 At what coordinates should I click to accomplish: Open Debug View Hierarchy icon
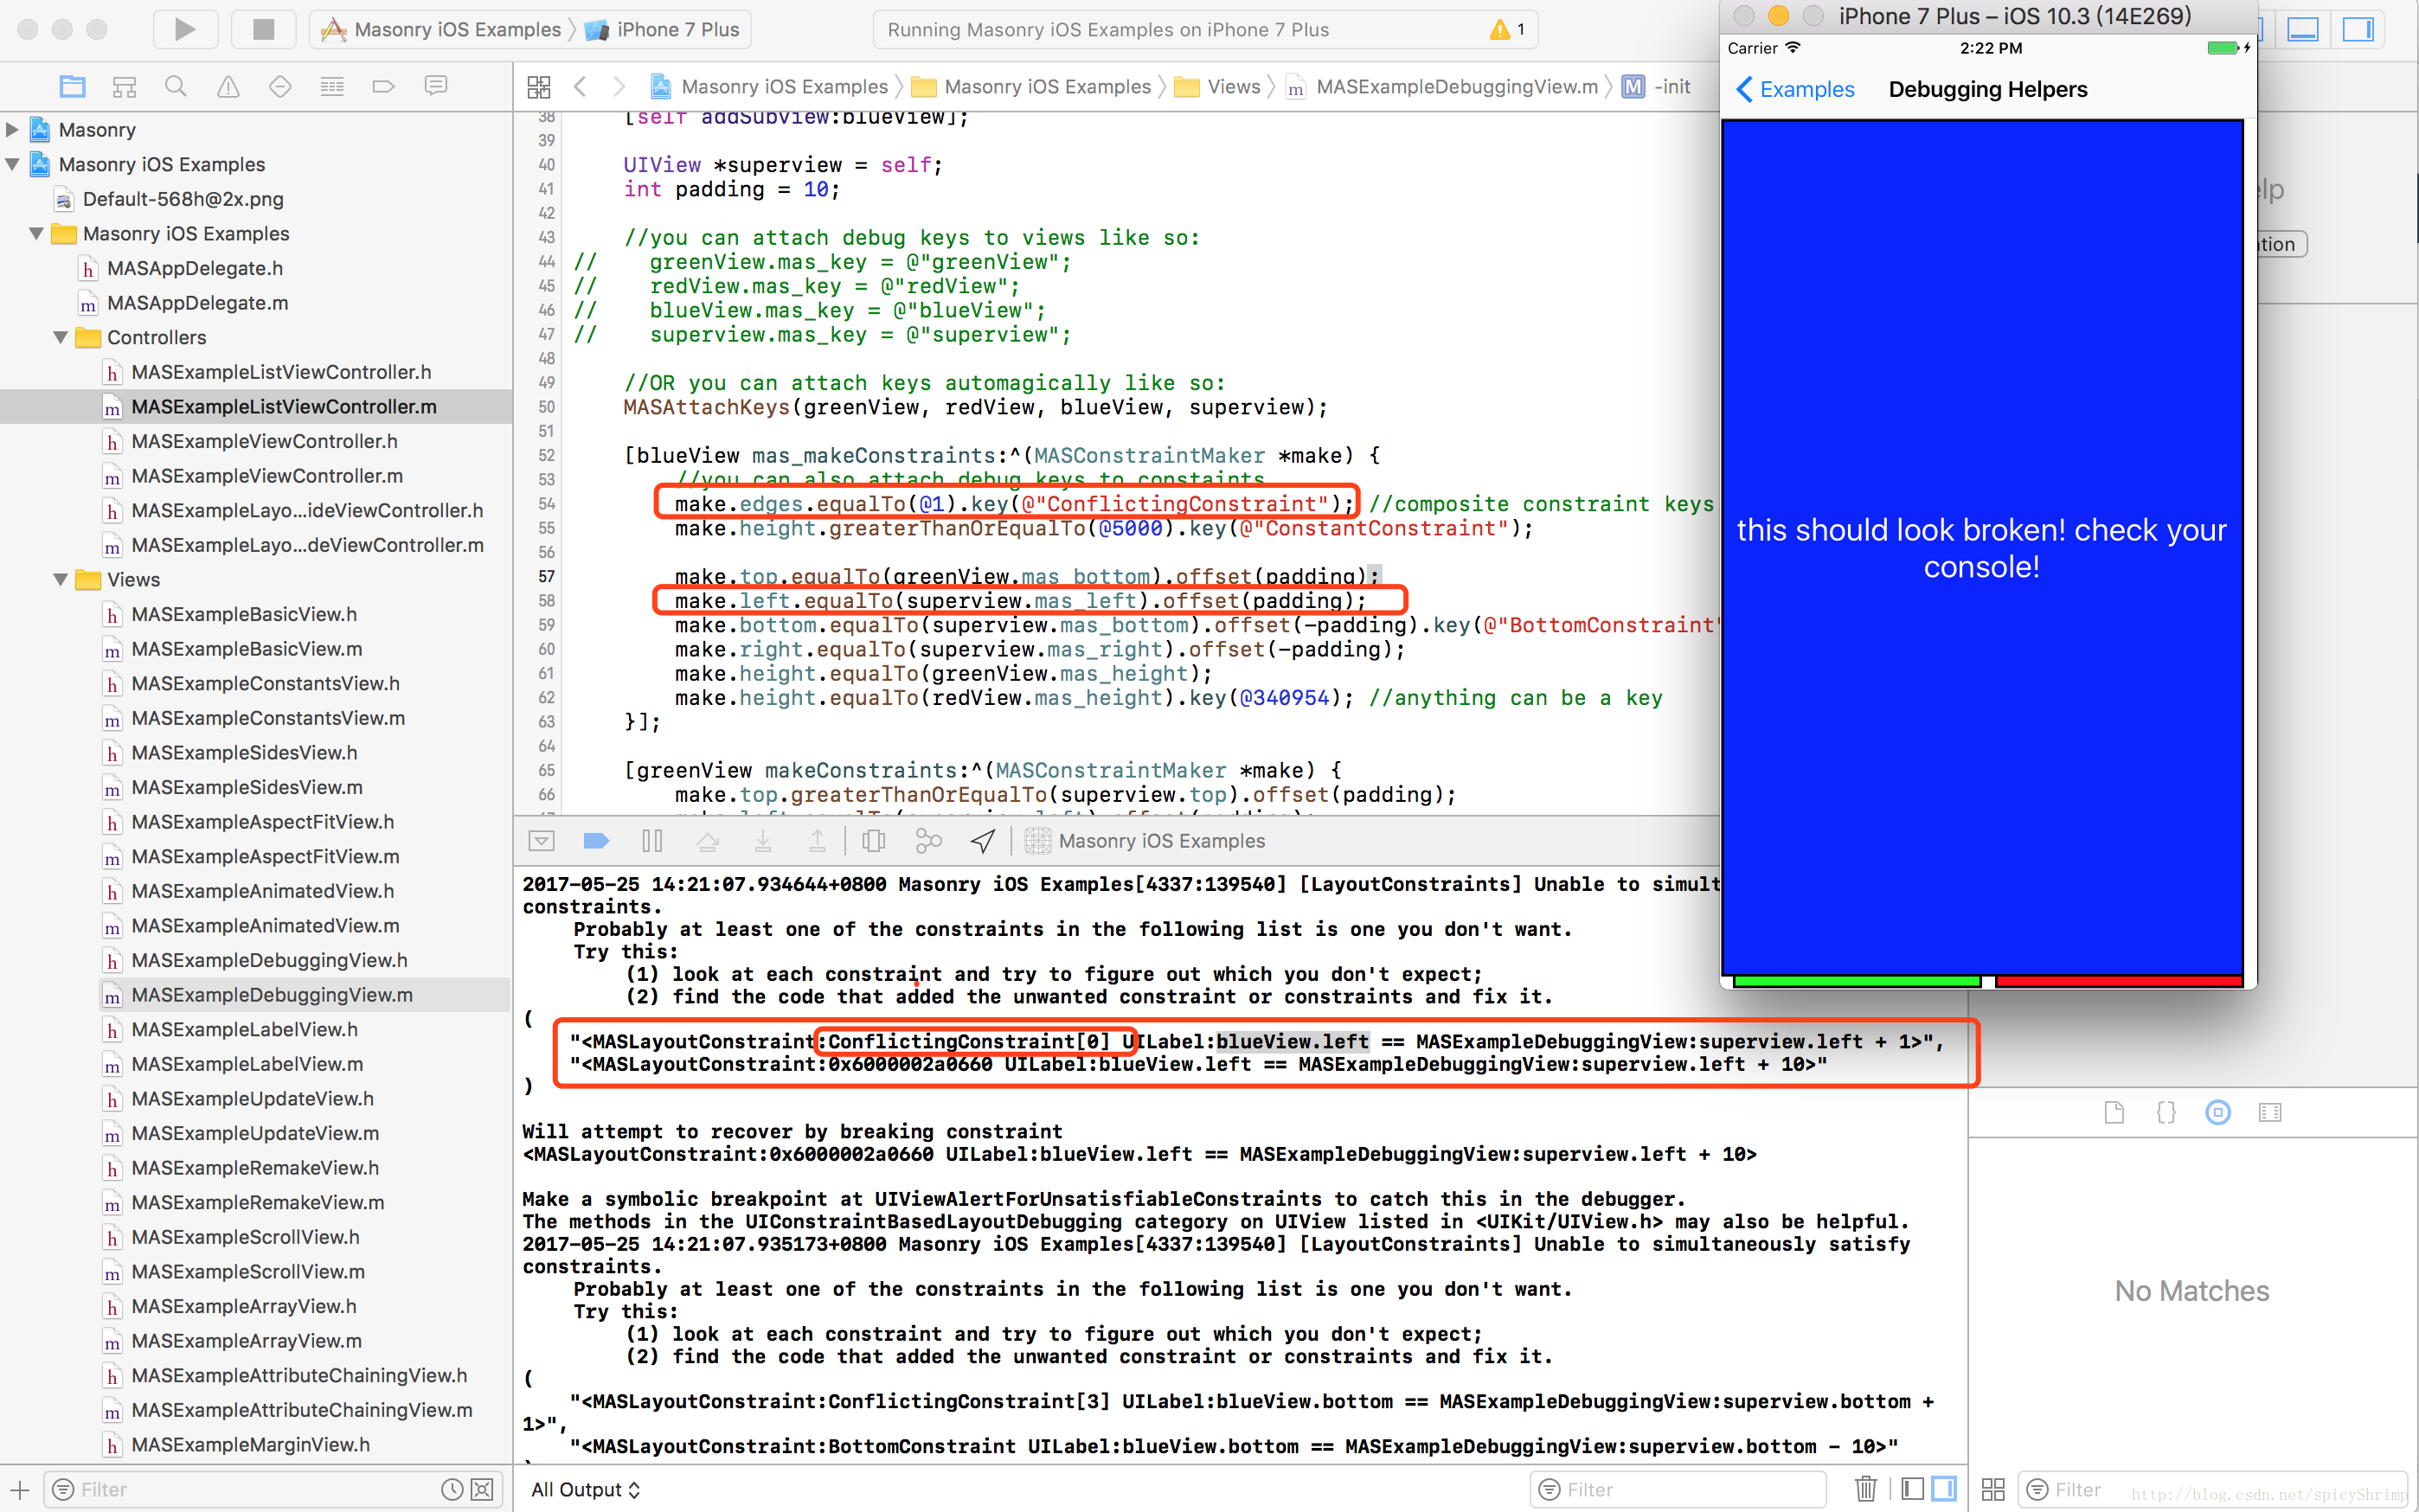click(x=873, y=841)
